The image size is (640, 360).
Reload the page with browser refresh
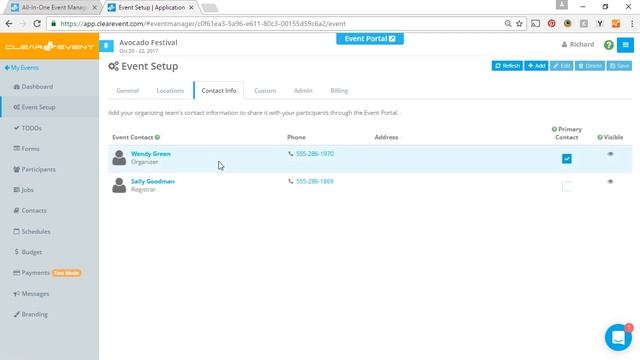(37, 24)
